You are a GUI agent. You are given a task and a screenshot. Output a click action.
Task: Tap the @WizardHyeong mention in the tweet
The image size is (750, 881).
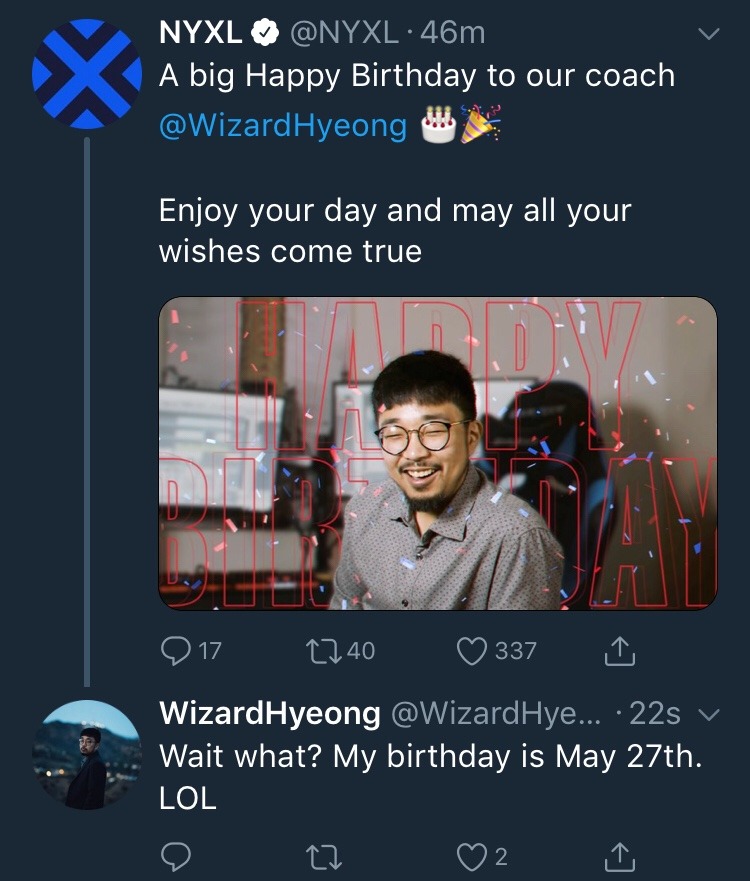pyautogui.click(x=283, y=126)
